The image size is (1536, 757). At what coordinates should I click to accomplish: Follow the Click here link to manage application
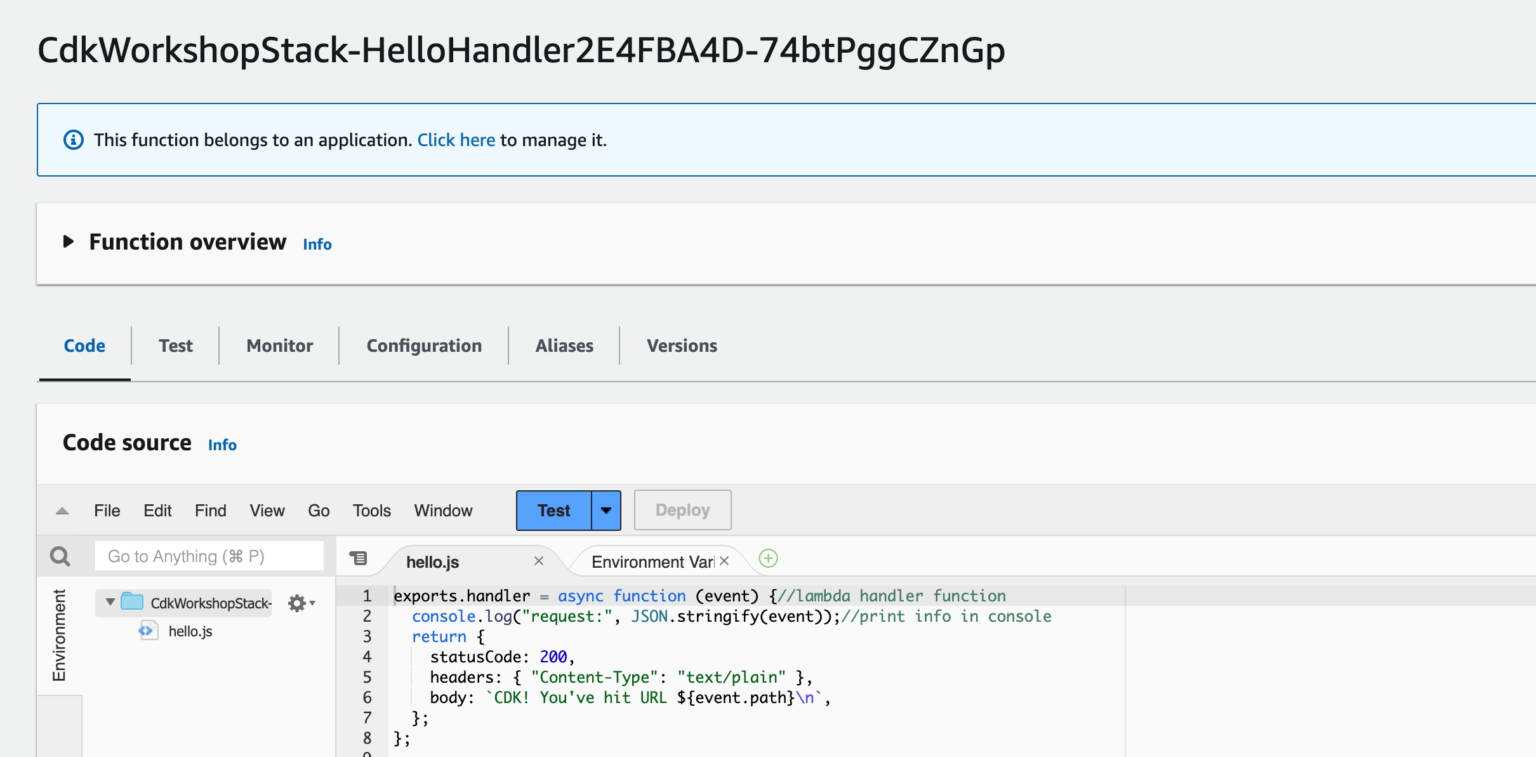pyautogui.click(x=456, y=139)
